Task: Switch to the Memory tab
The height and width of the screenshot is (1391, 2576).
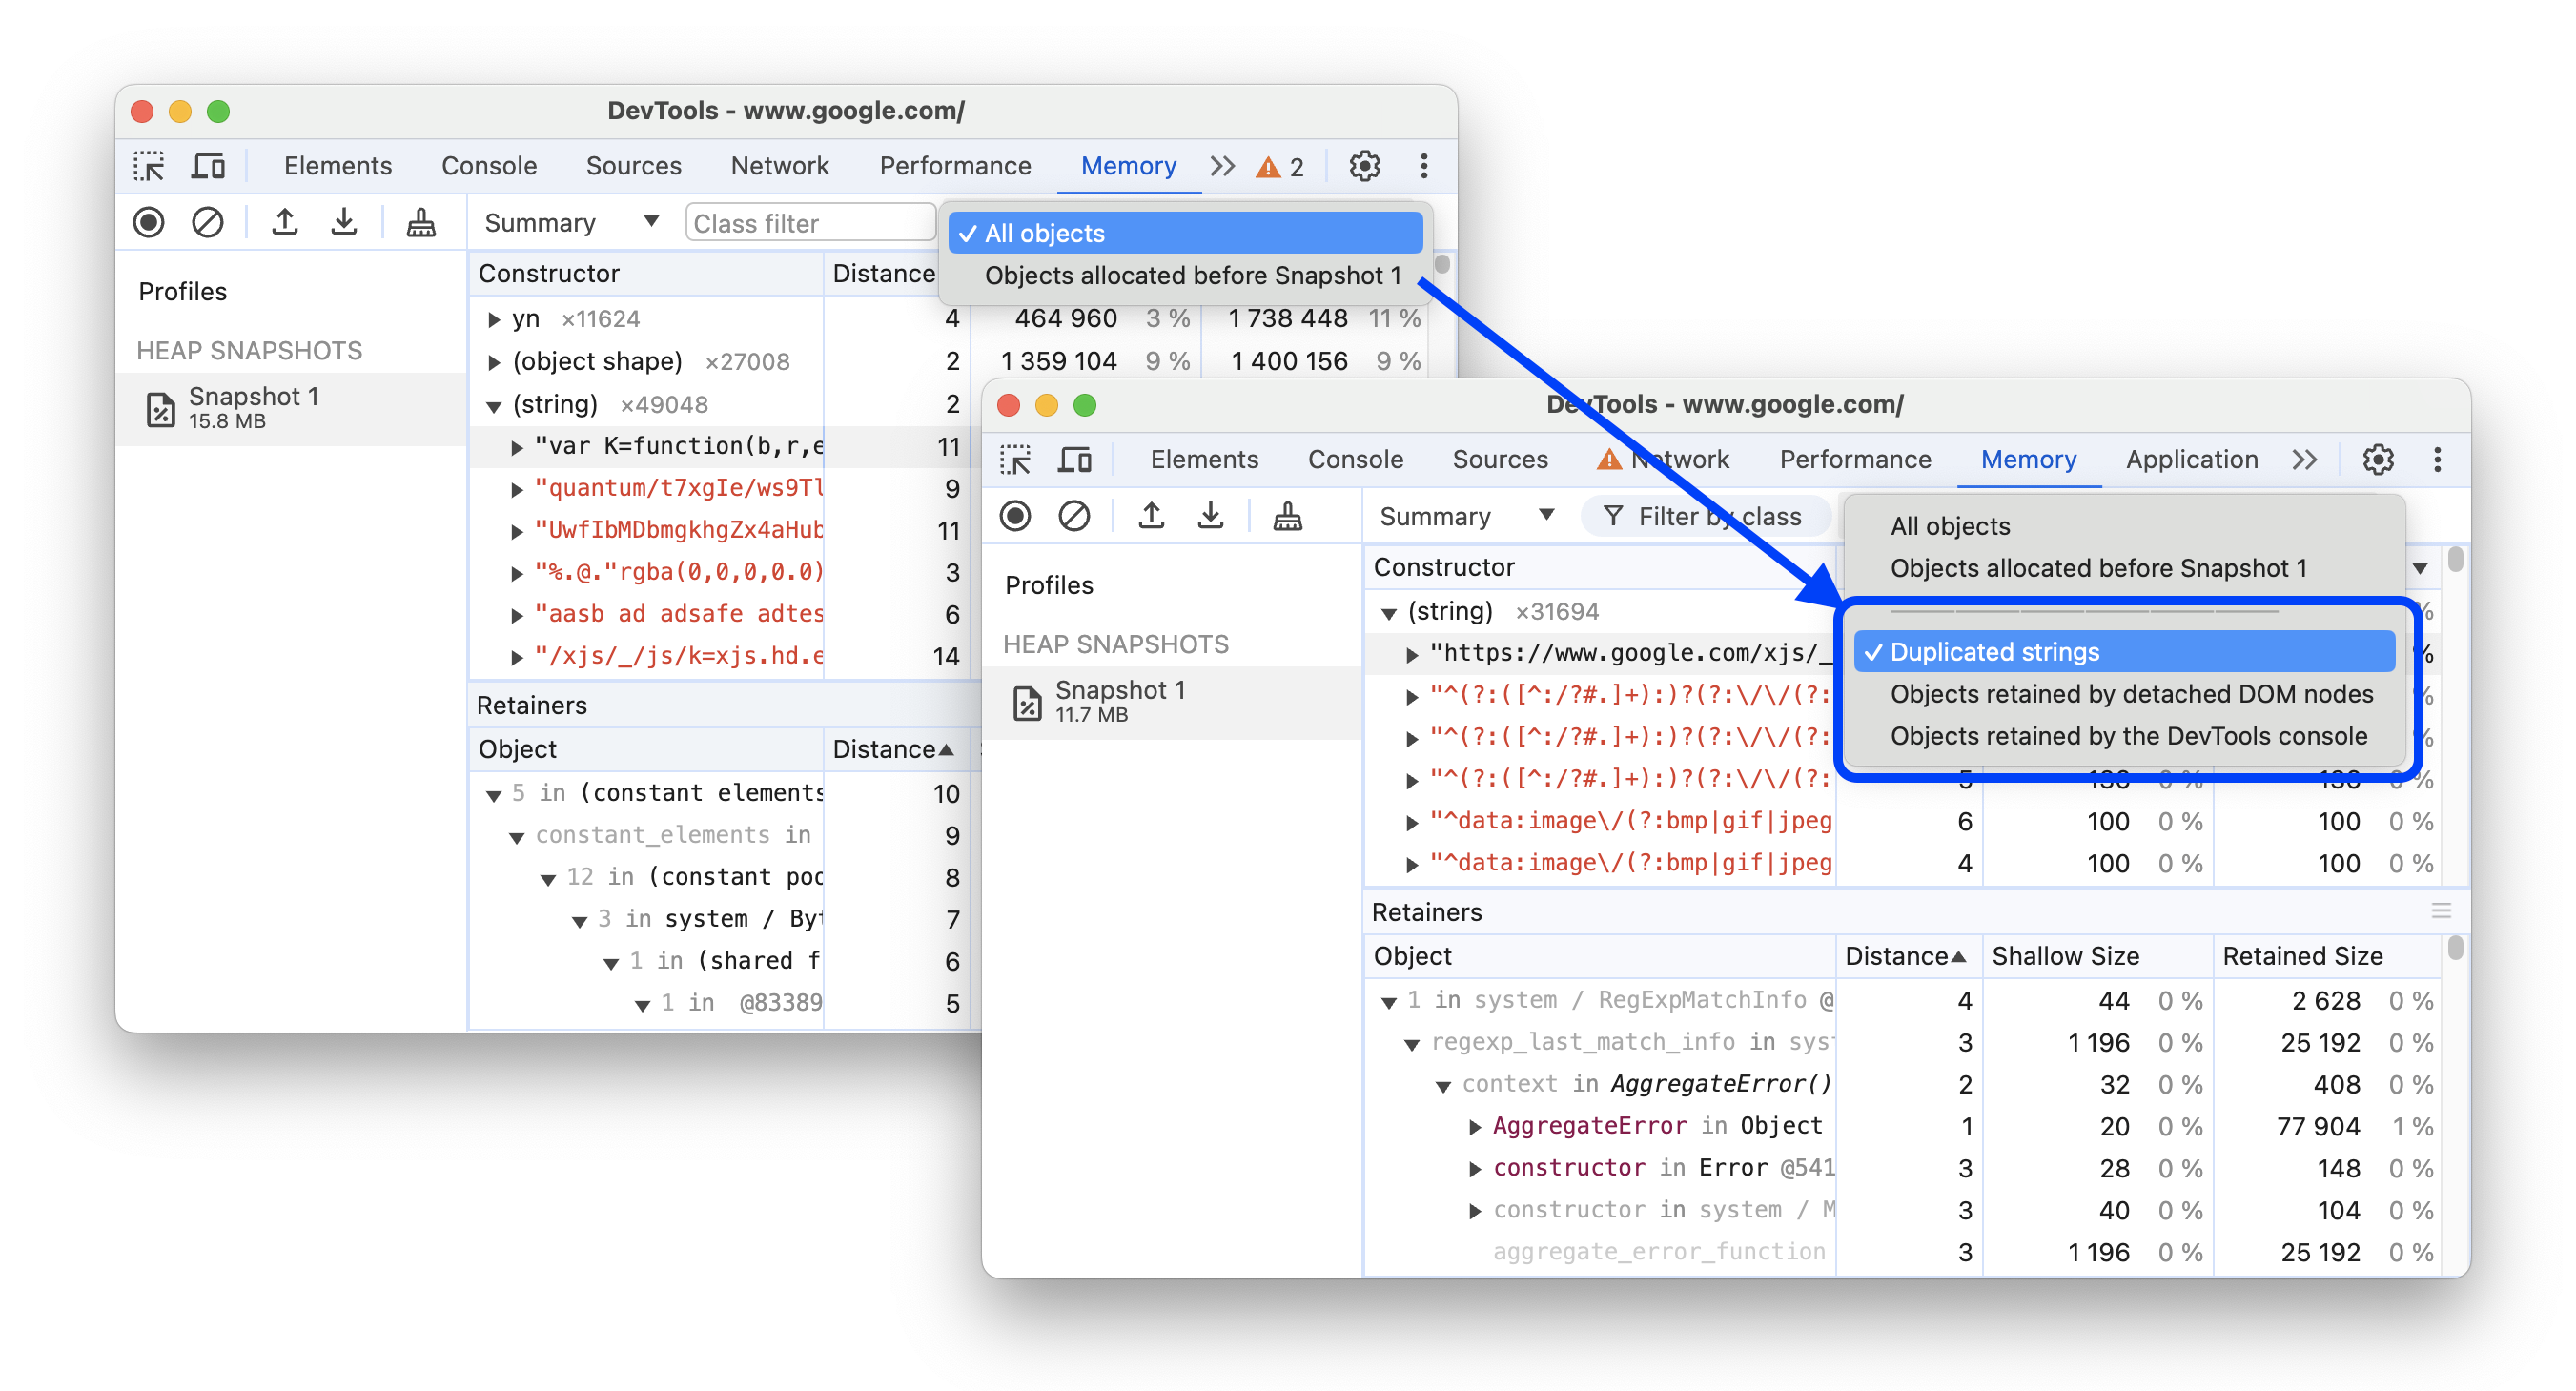Action: (2026, 460)
